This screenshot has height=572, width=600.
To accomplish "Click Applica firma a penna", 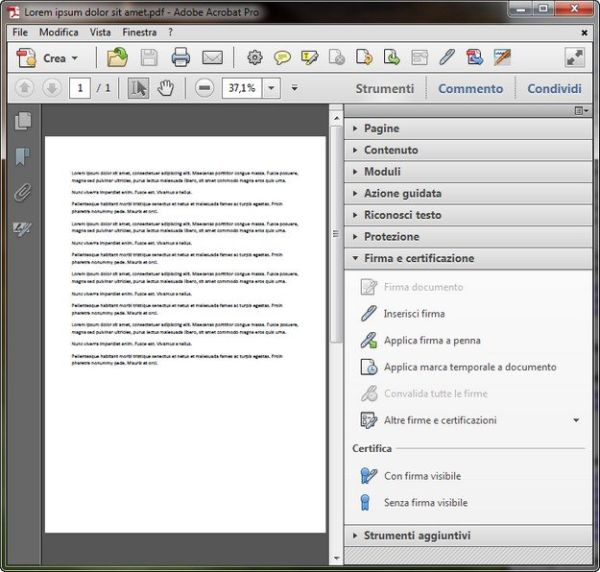I will click(431, 341).
